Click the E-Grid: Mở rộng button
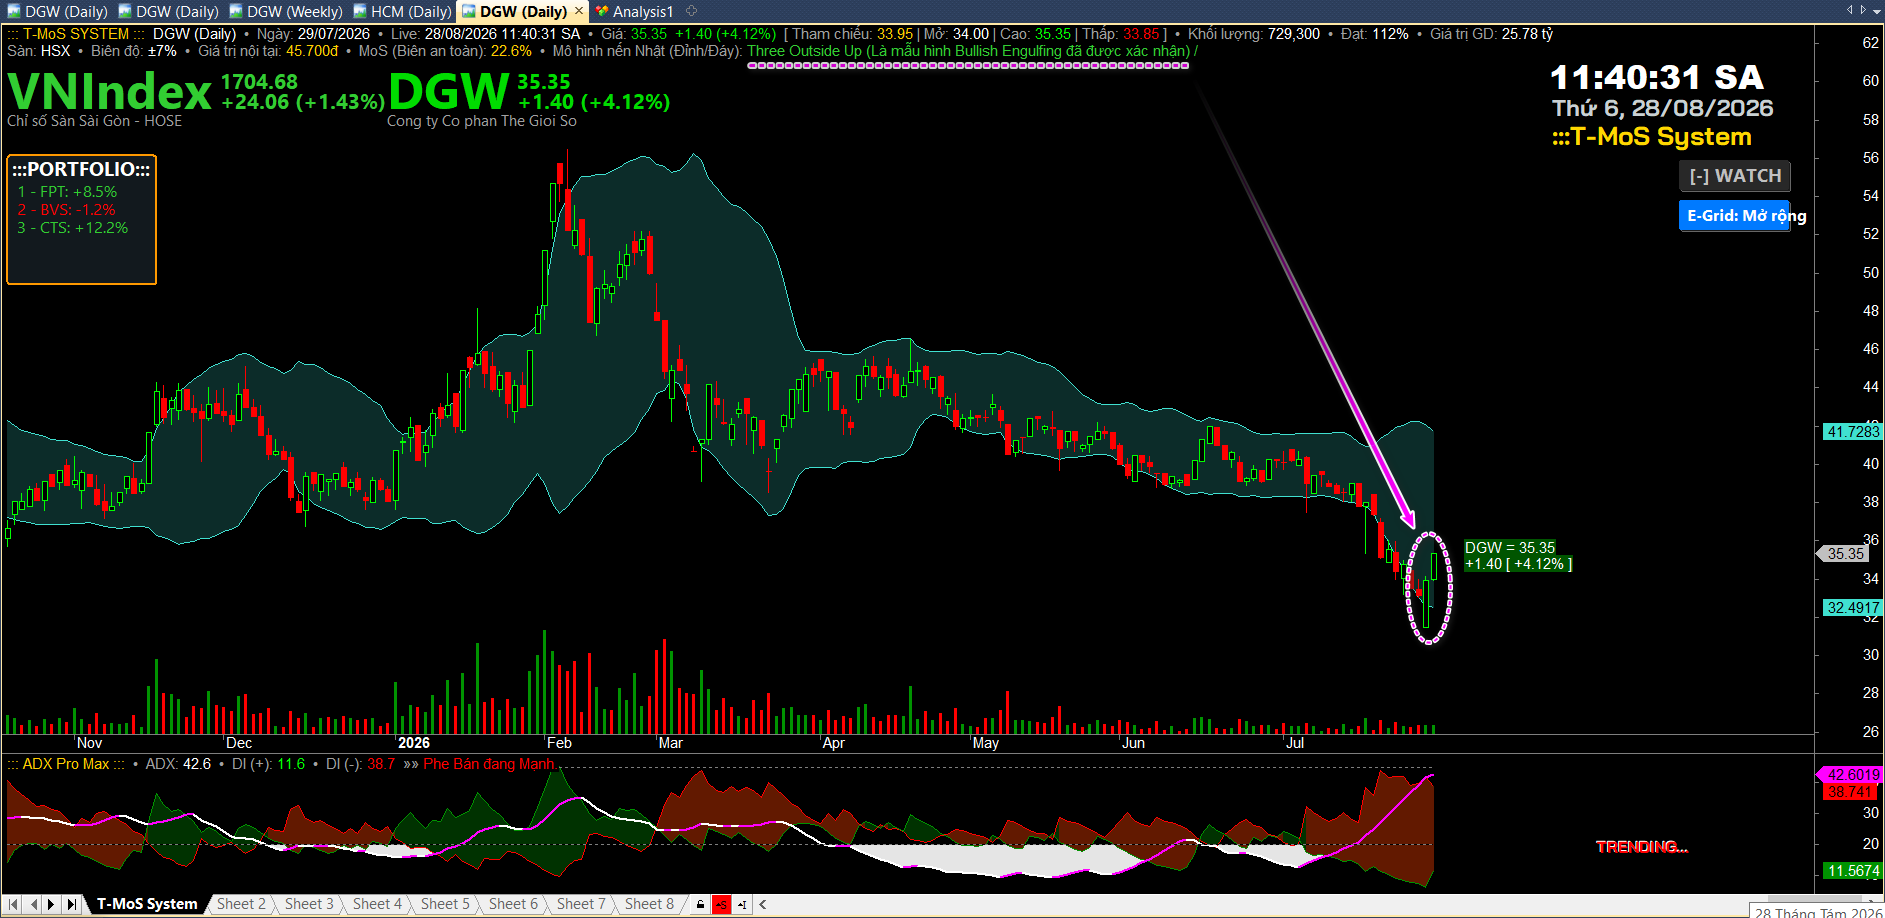 [x=1734, y=216]
